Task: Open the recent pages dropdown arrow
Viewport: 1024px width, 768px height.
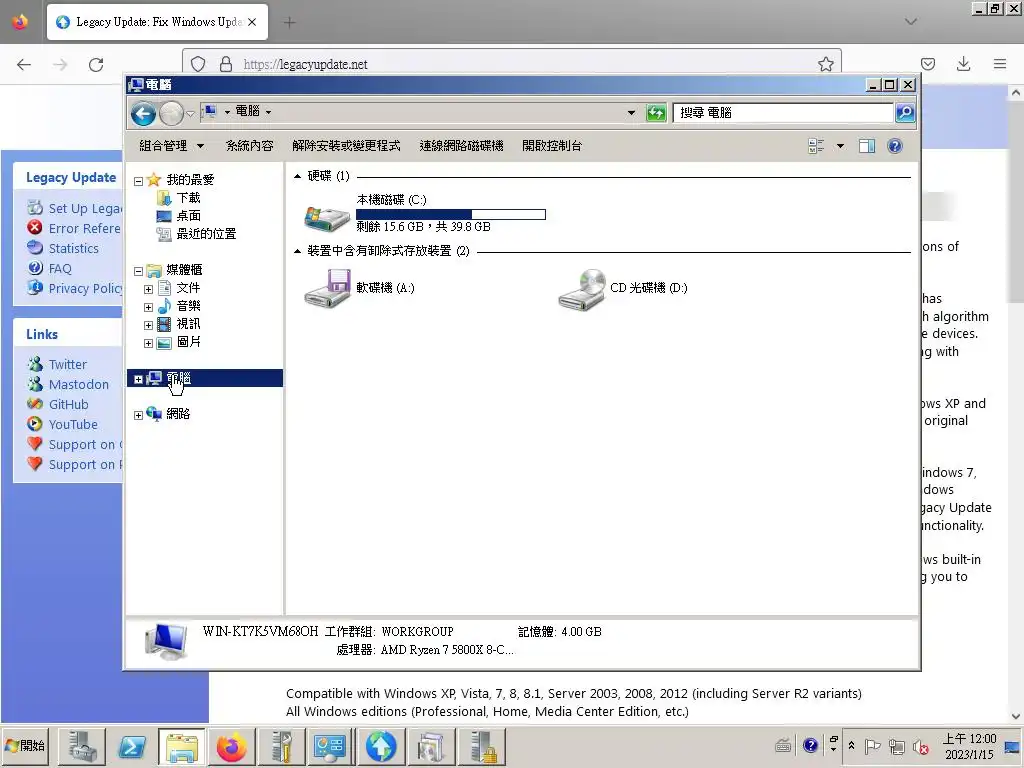Action: click(x=190, y=114)
